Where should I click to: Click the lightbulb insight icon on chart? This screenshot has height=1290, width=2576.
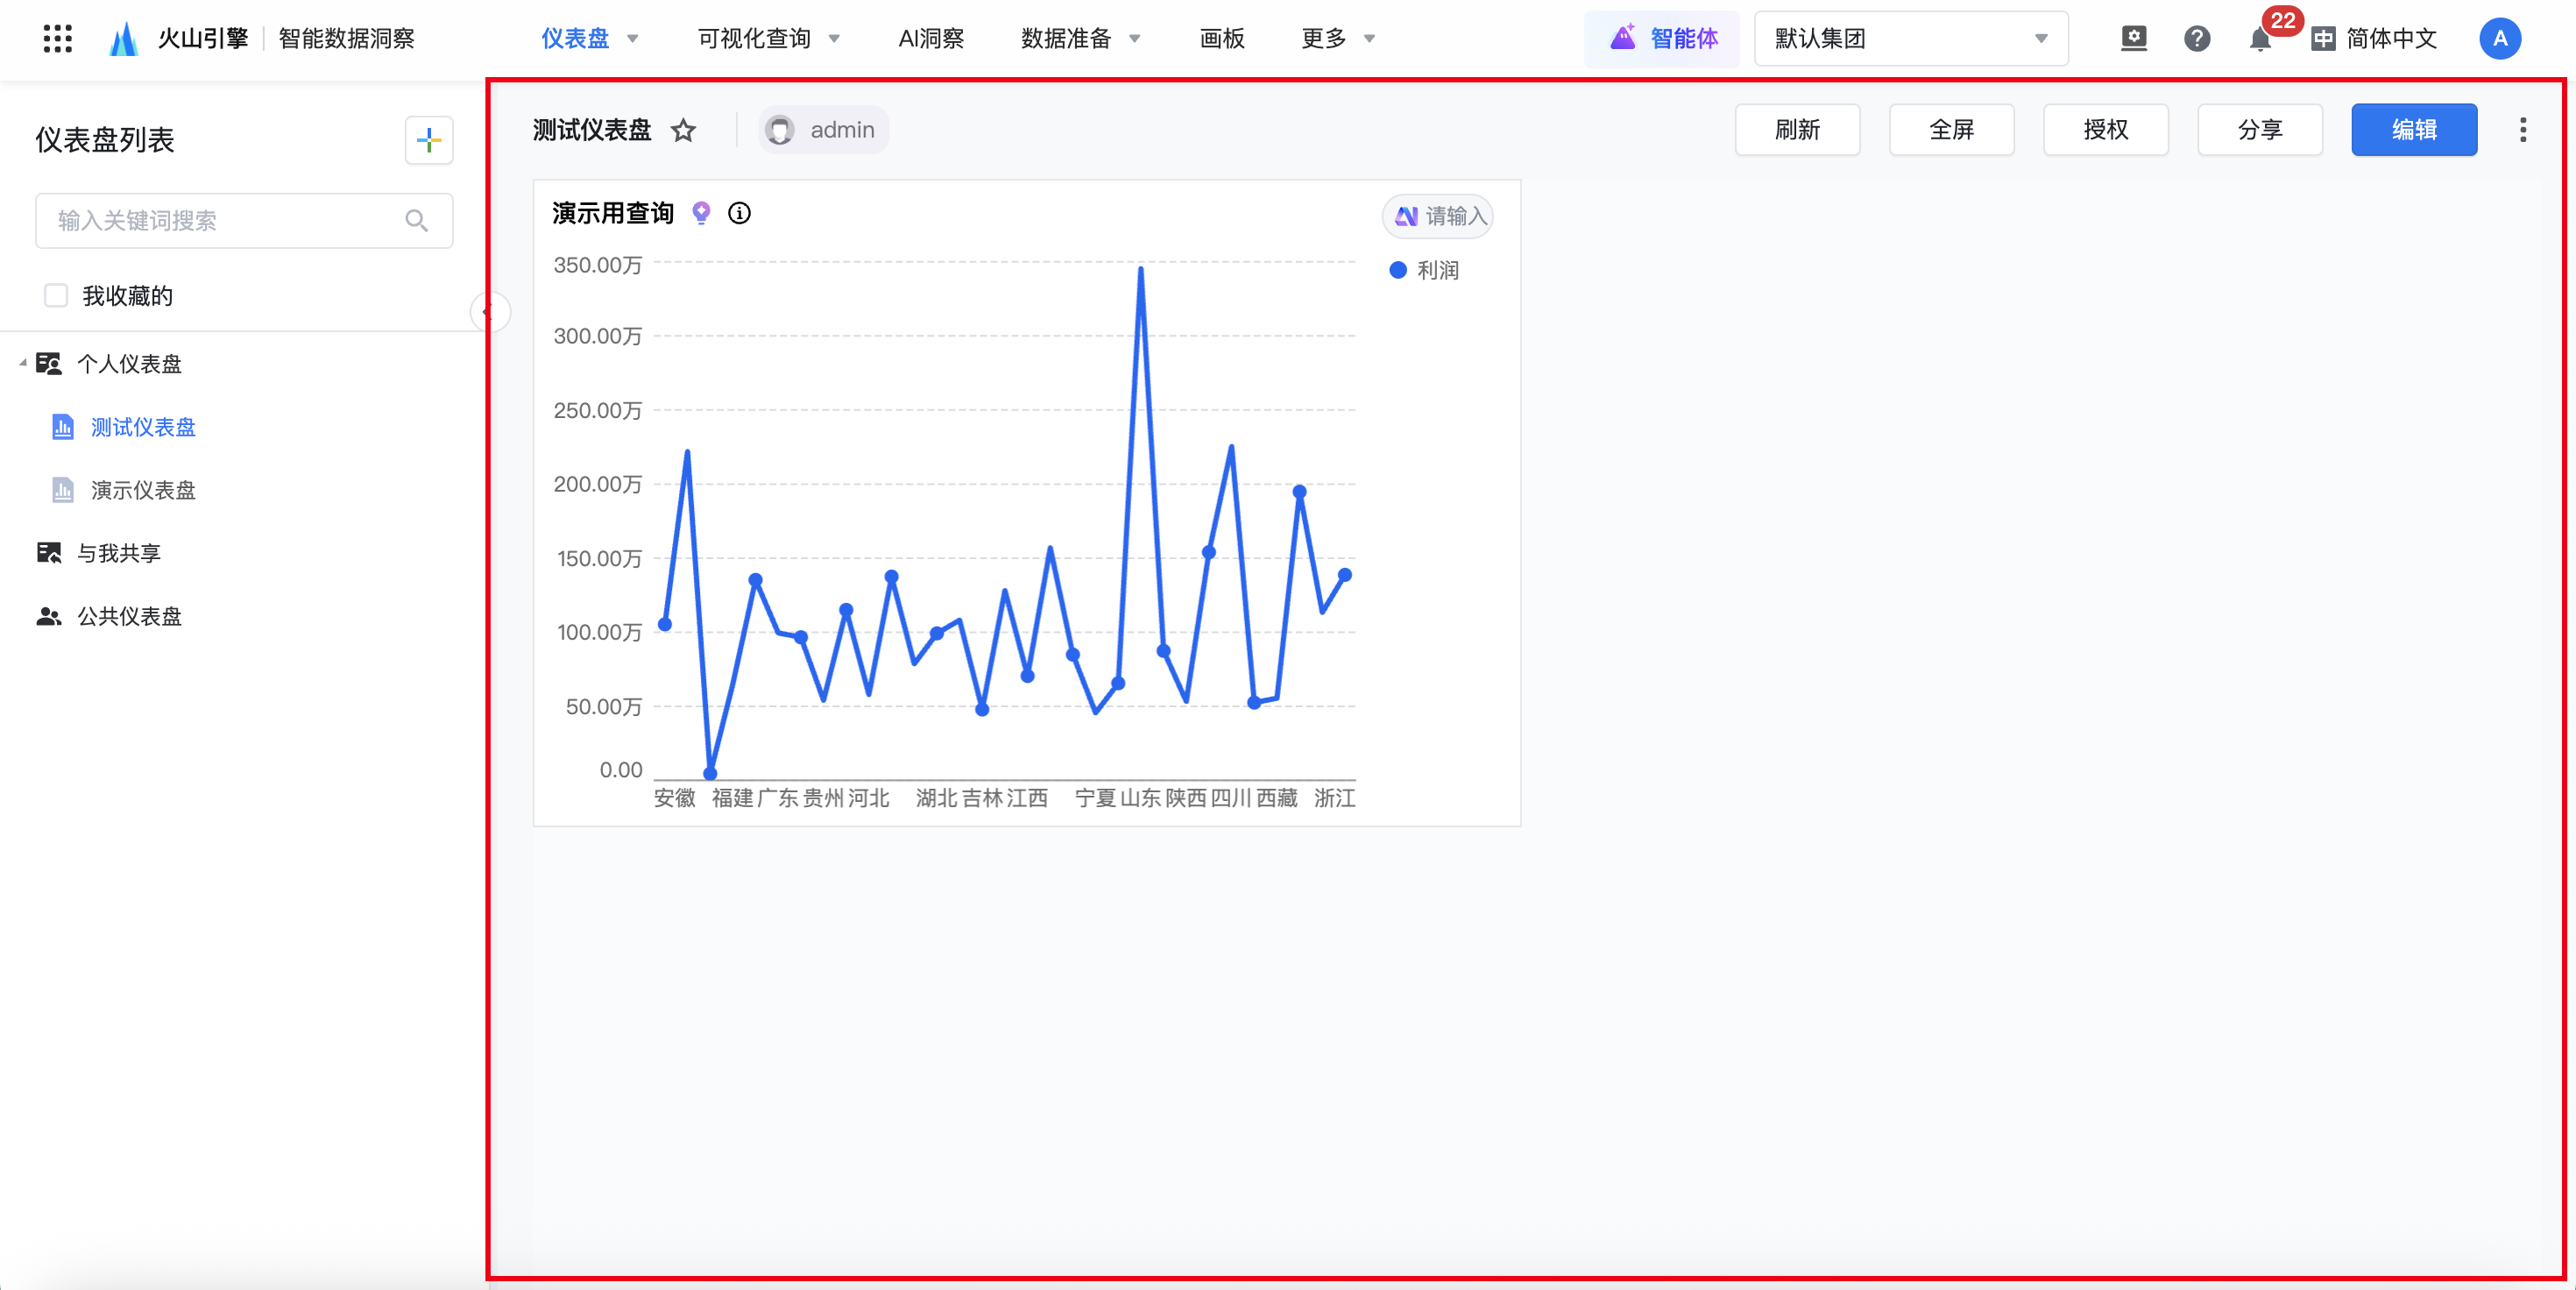(x=701, y=213)
